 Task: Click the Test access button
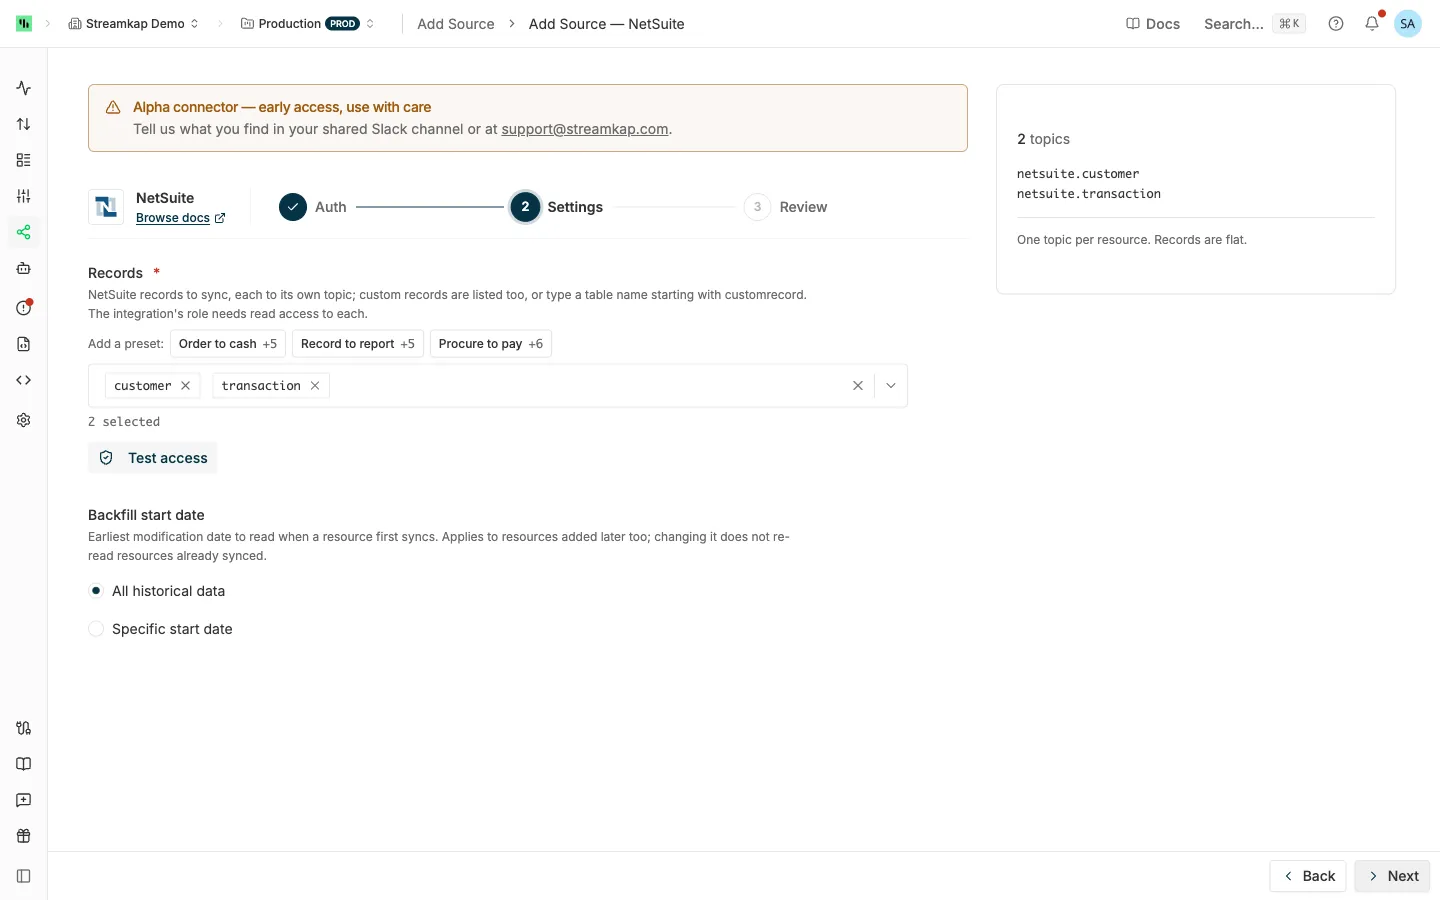coord(153,458)
